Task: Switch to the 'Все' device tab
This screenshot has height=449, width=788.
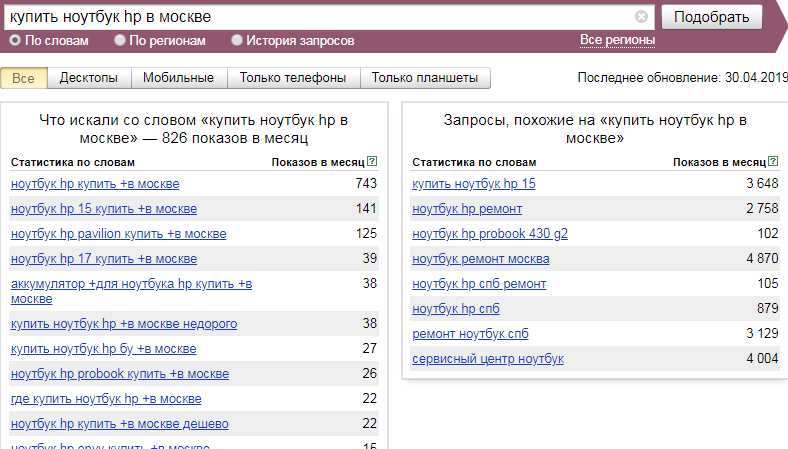Action: click(x=24, y=78)
